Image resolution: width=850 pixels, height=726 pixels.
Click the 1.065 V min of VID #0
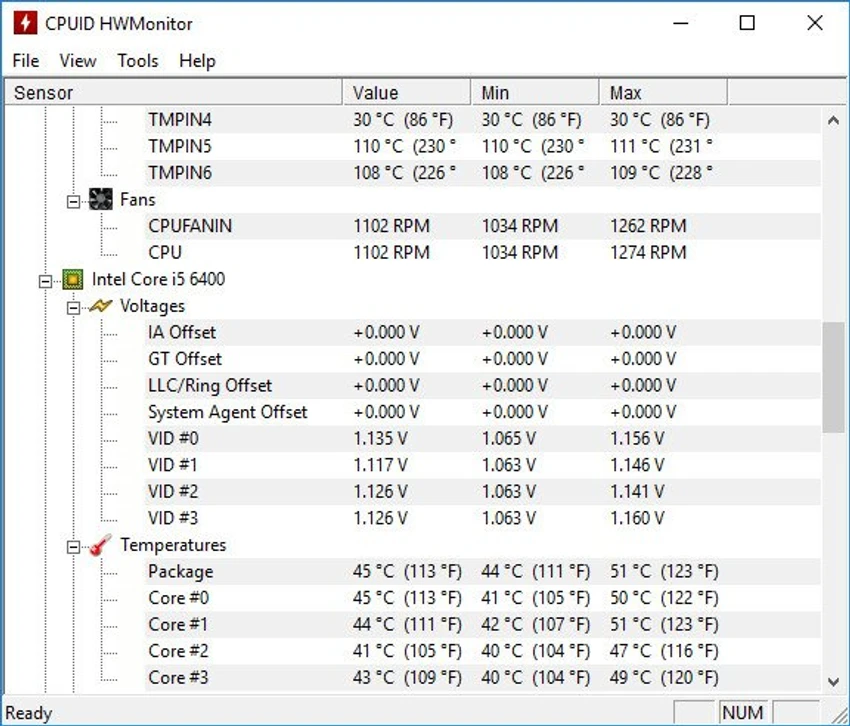pos(509,439)
